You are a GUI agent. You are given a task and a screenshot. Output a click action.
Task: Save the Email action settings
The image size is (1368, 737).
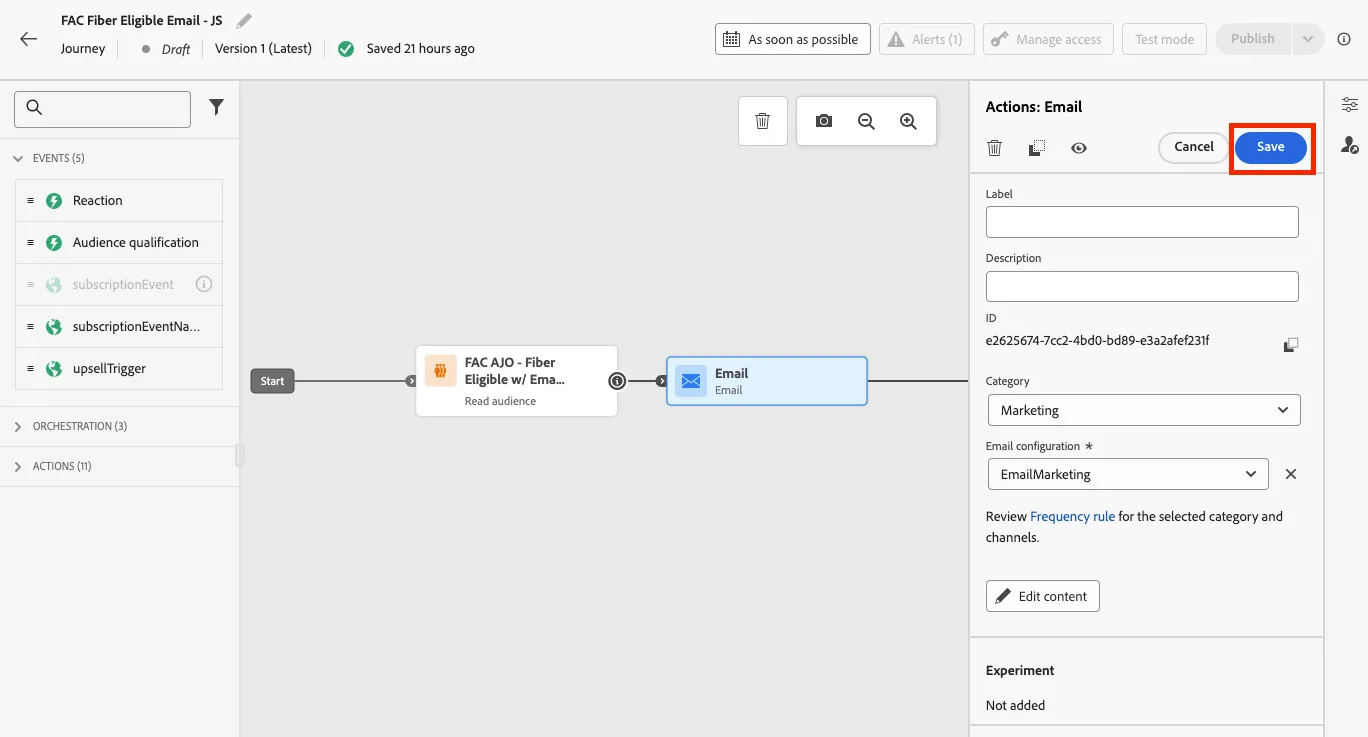coord(1270,147)
